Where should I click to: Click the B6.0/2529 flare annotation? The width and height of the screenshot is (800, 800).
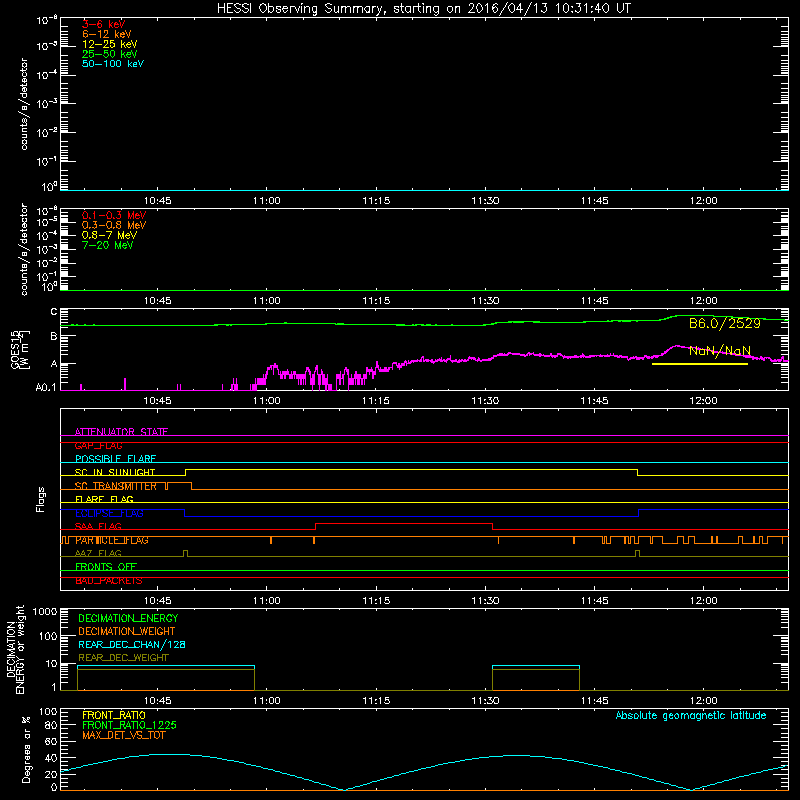click(x=724, y=323)
